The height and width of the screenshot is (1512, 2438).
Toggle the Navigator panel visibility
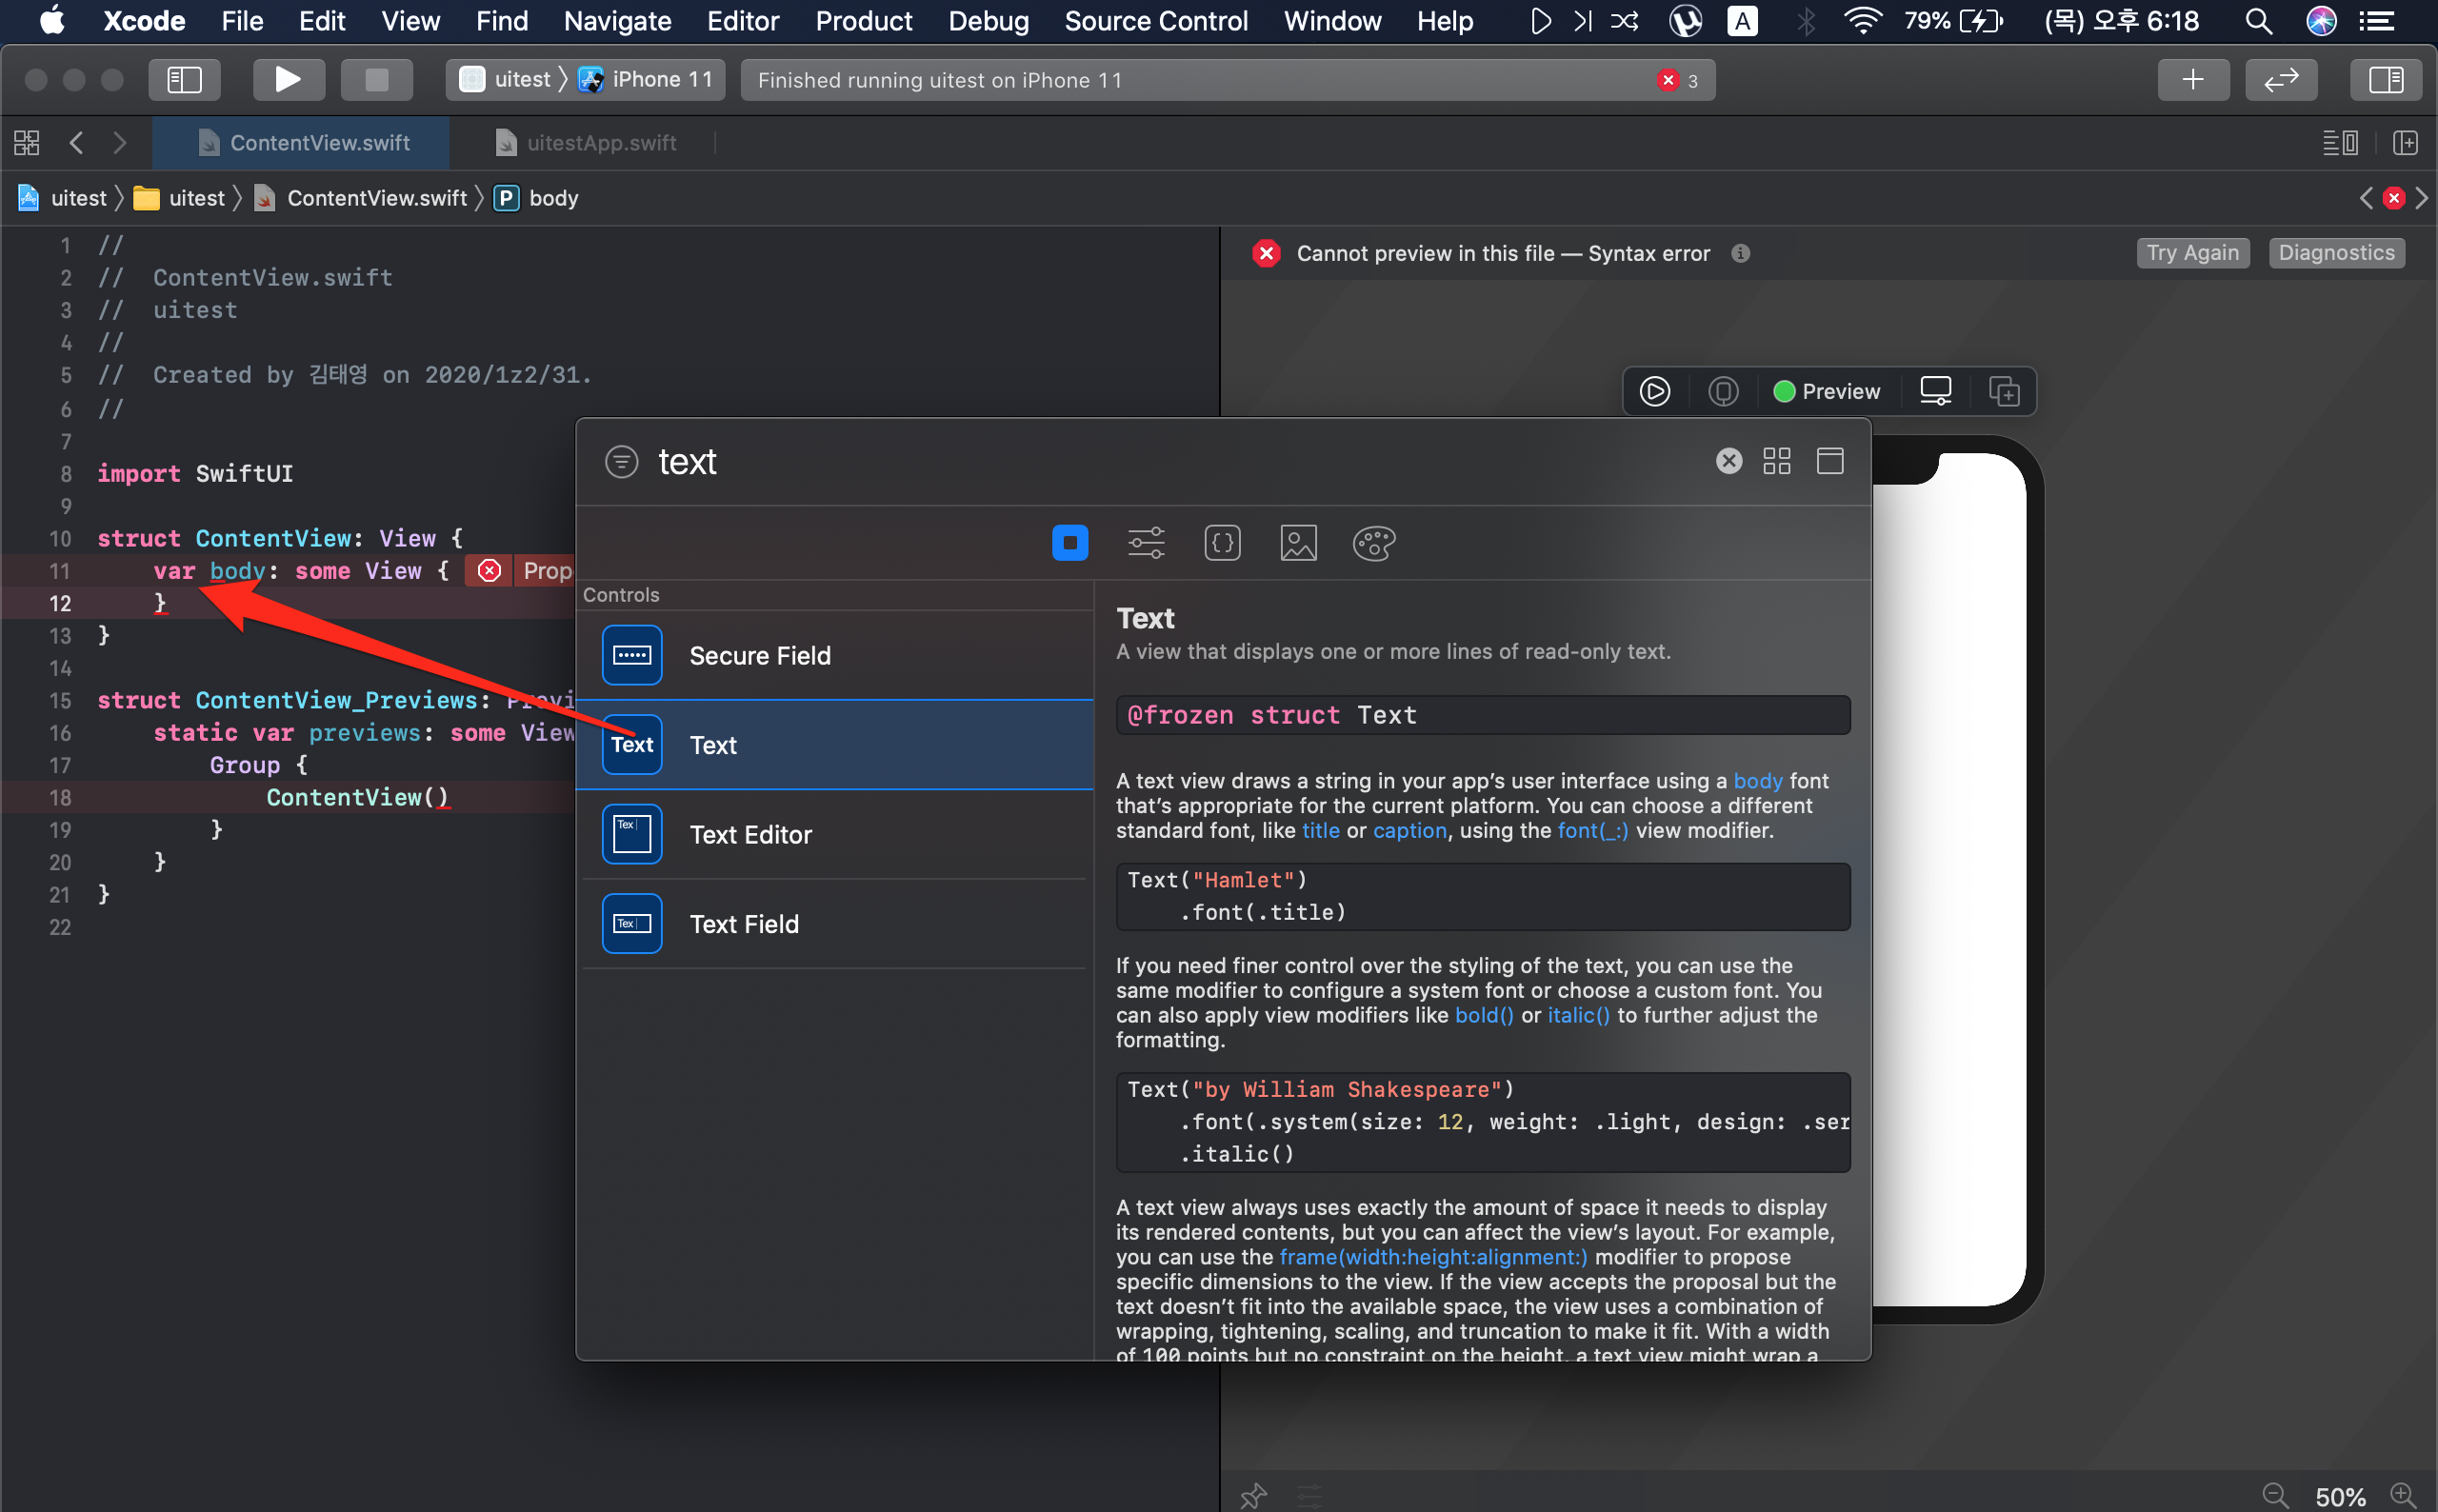coord(184,80)
